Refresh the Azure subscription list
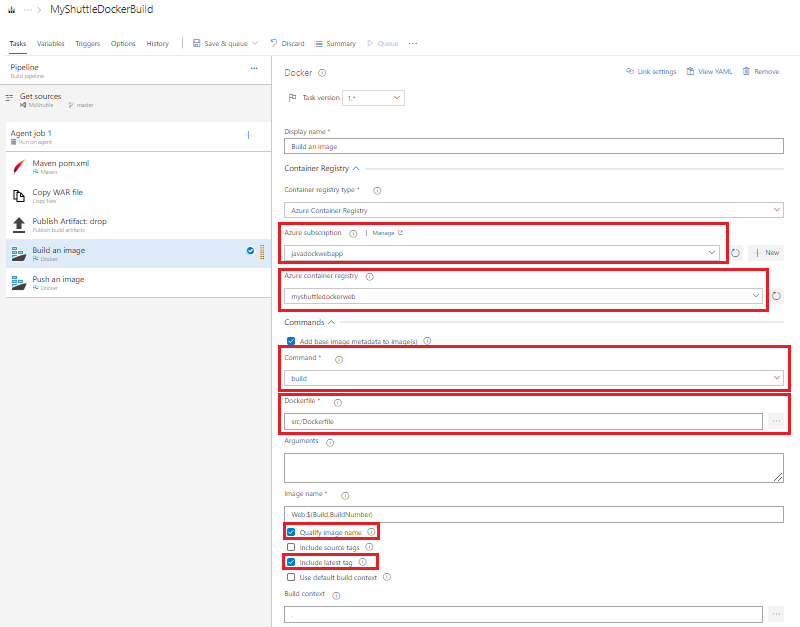 coord(735,253)
